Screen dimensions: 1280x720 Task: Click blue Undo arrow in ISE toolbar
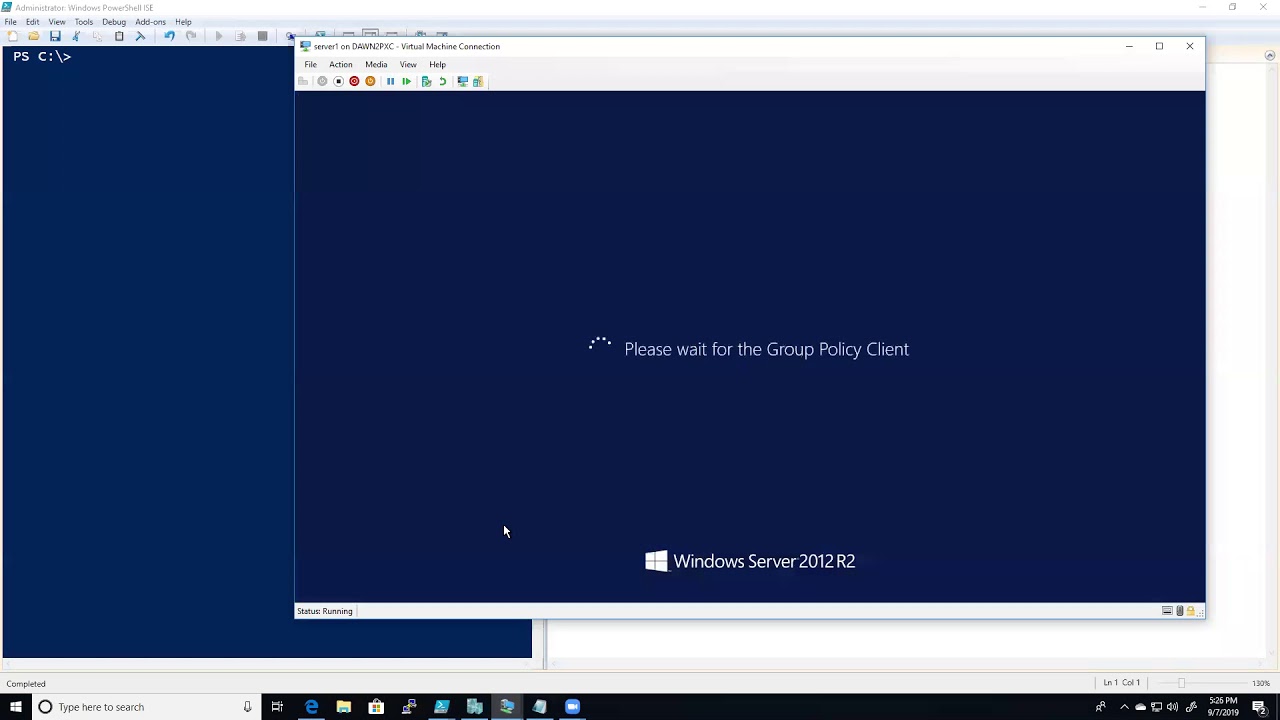click(x=169, y=36)
